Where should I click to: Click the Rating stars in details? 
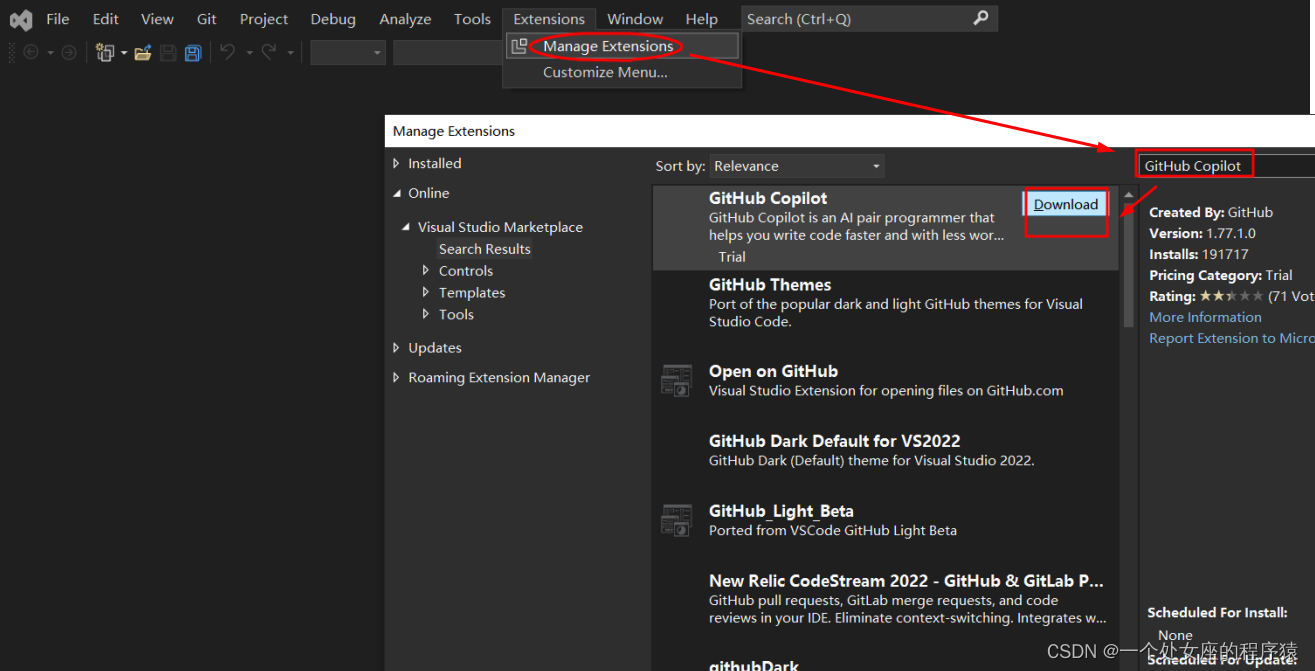[1231, 296]
